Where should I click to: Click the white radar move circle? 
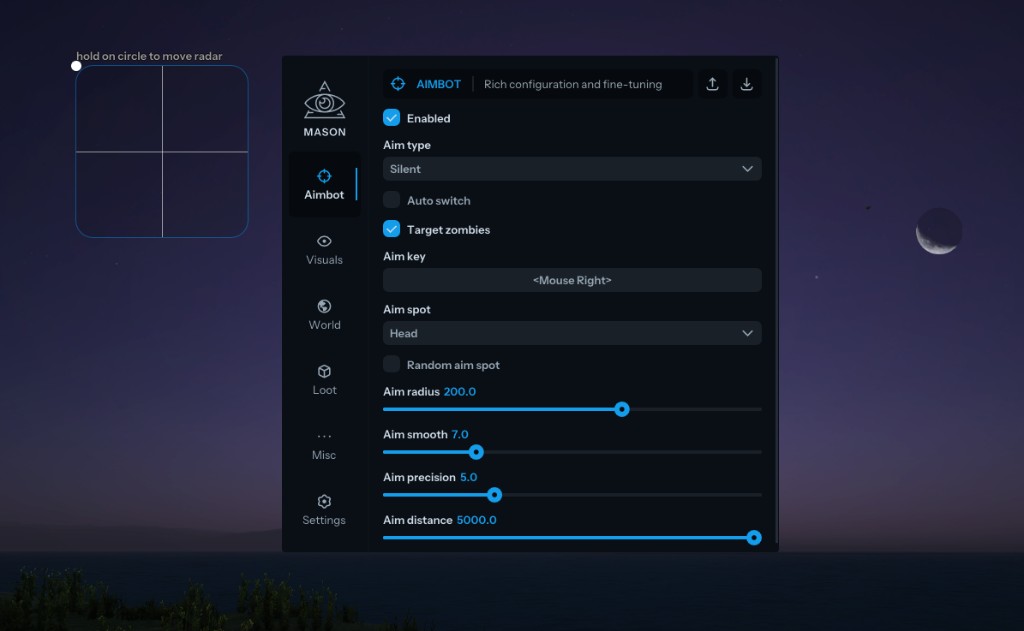76,66
